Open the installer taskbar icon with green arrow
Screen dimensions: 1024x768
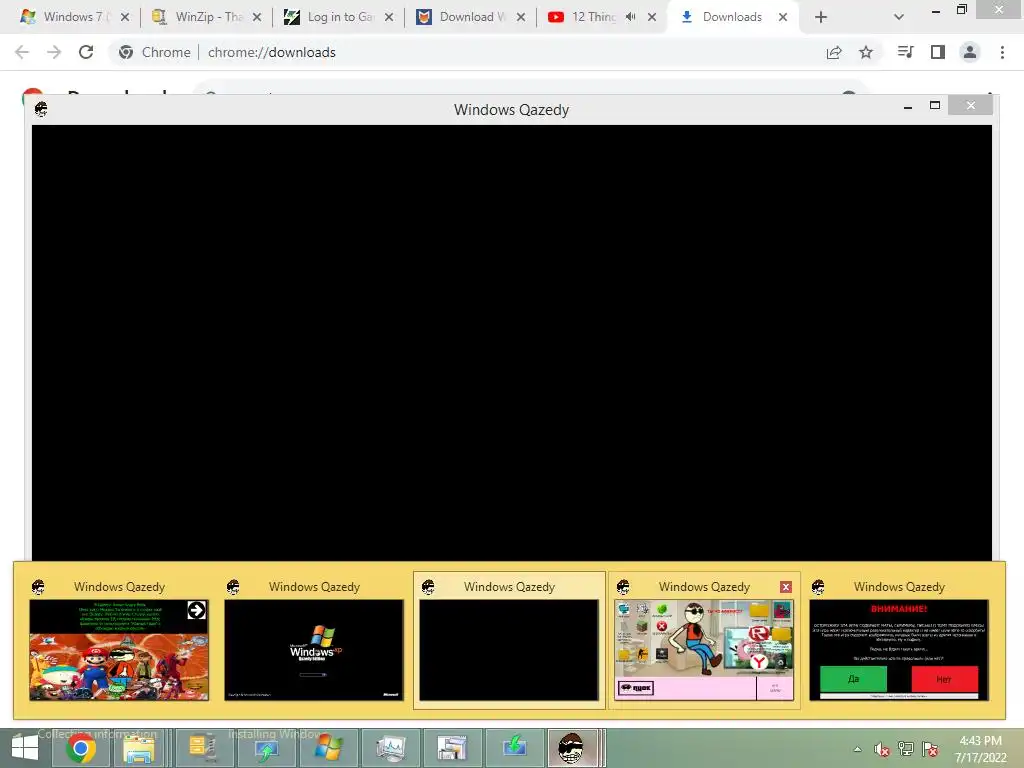266,748
